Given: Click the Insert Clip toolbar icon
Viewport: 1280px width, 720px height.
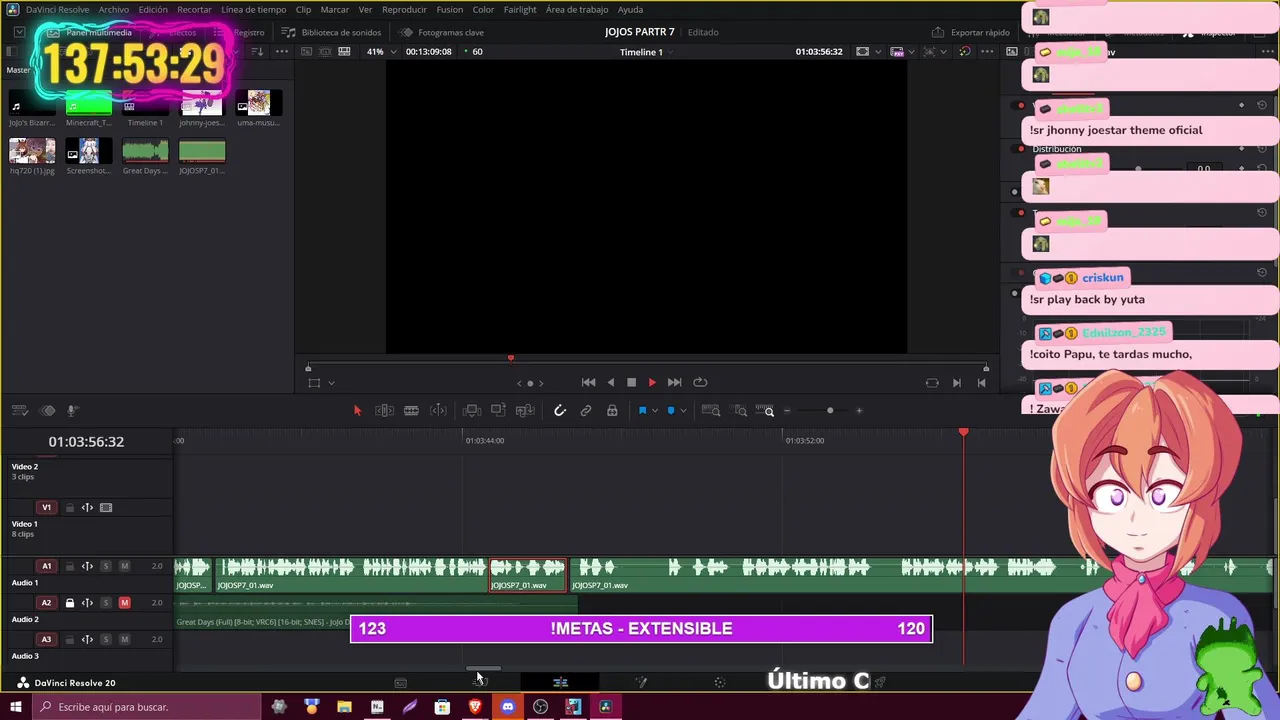Looking at the screenshot, I should click(x=472, y=410).
